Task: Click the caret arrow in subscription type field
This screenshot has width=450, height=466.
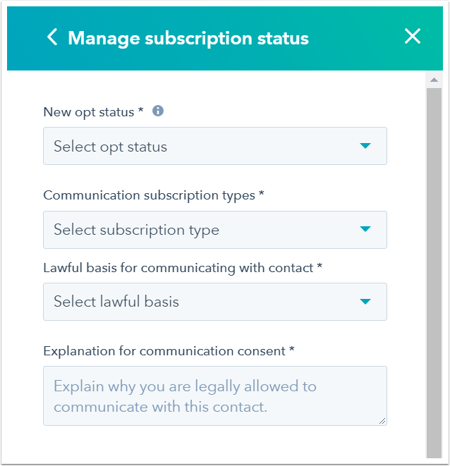Action: point(365,229)
